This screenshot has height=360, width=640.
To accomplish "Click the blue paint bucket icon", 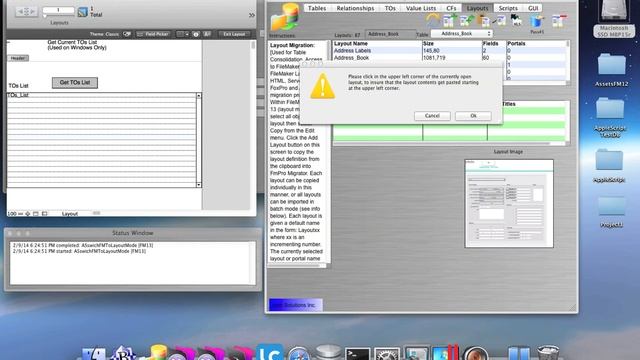I will [537, 21].
